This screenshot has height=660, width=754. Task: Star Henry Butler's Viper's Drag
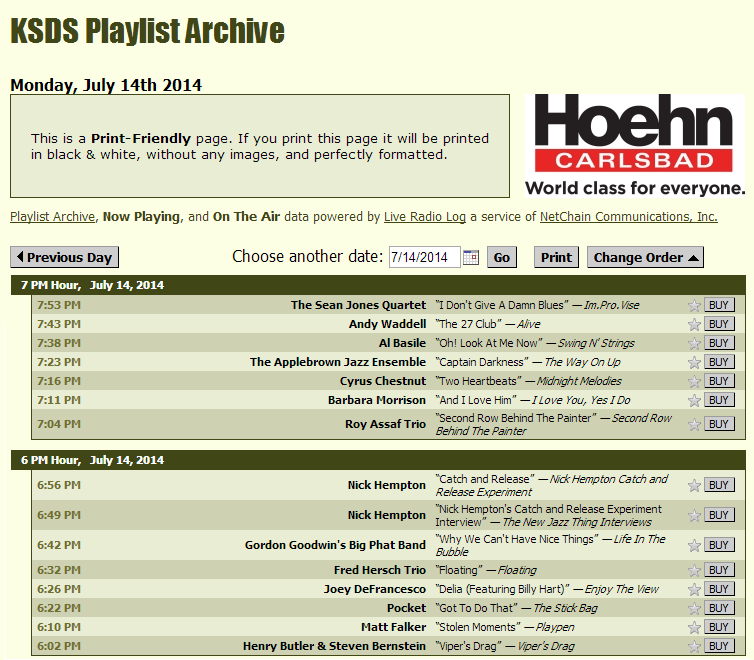tap(694, 647)
